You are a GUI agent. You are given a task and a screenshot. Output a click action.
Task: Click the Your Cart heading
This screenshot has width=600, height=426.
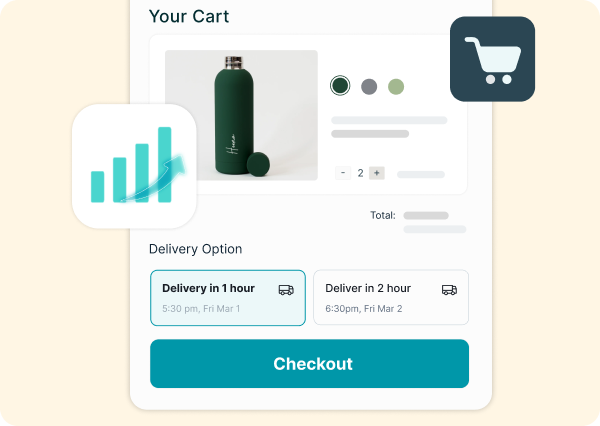(189, 16)
